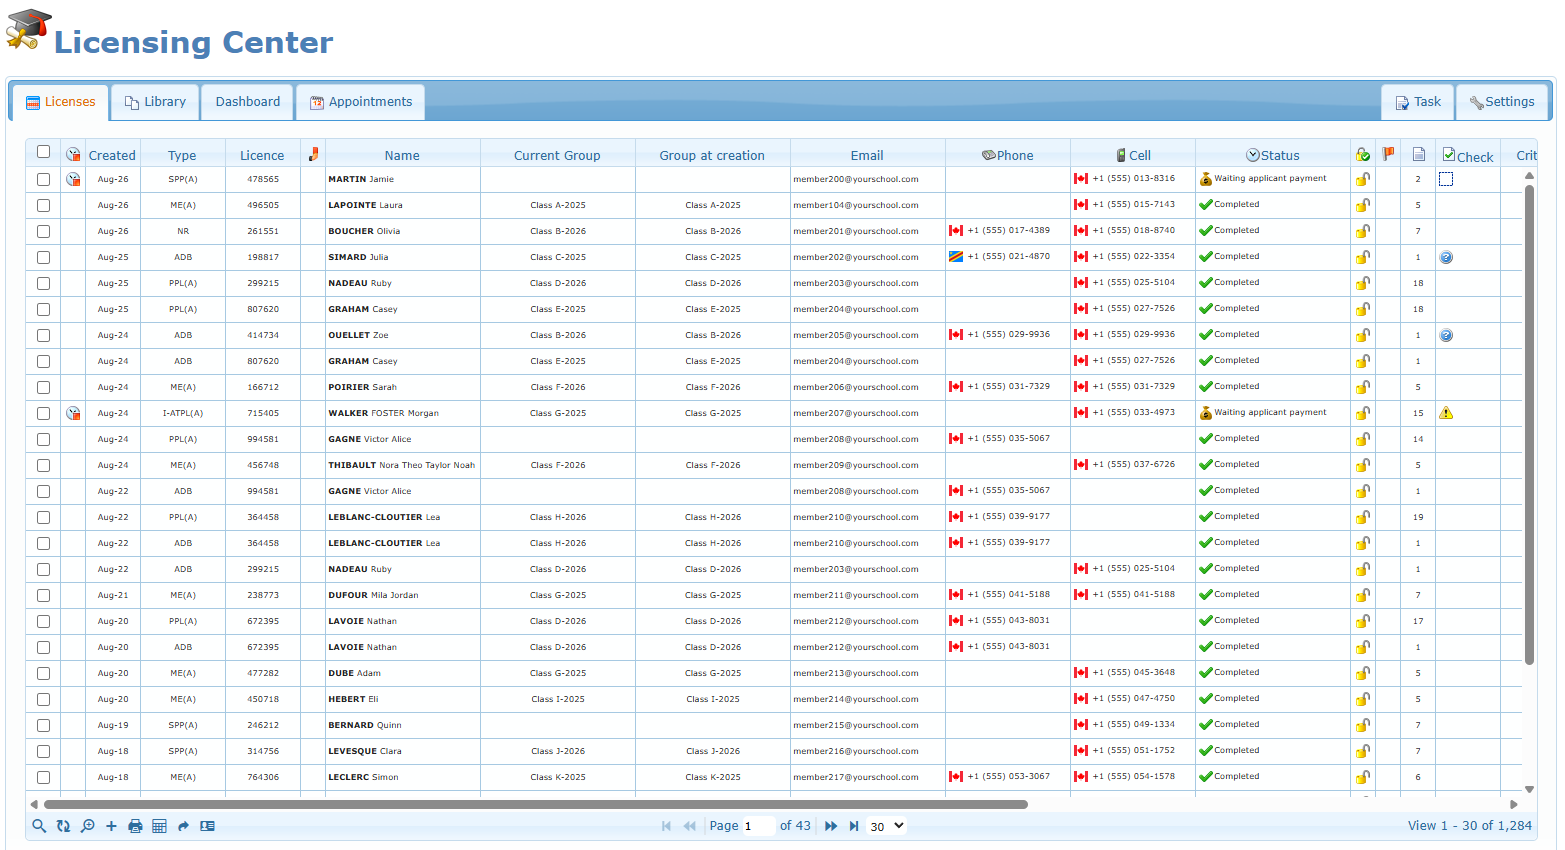The width and height of the screenshot is (1565, 850).
Task: Click the yellow warning icon in WALKER row
Action: (x=1446, y=413)
